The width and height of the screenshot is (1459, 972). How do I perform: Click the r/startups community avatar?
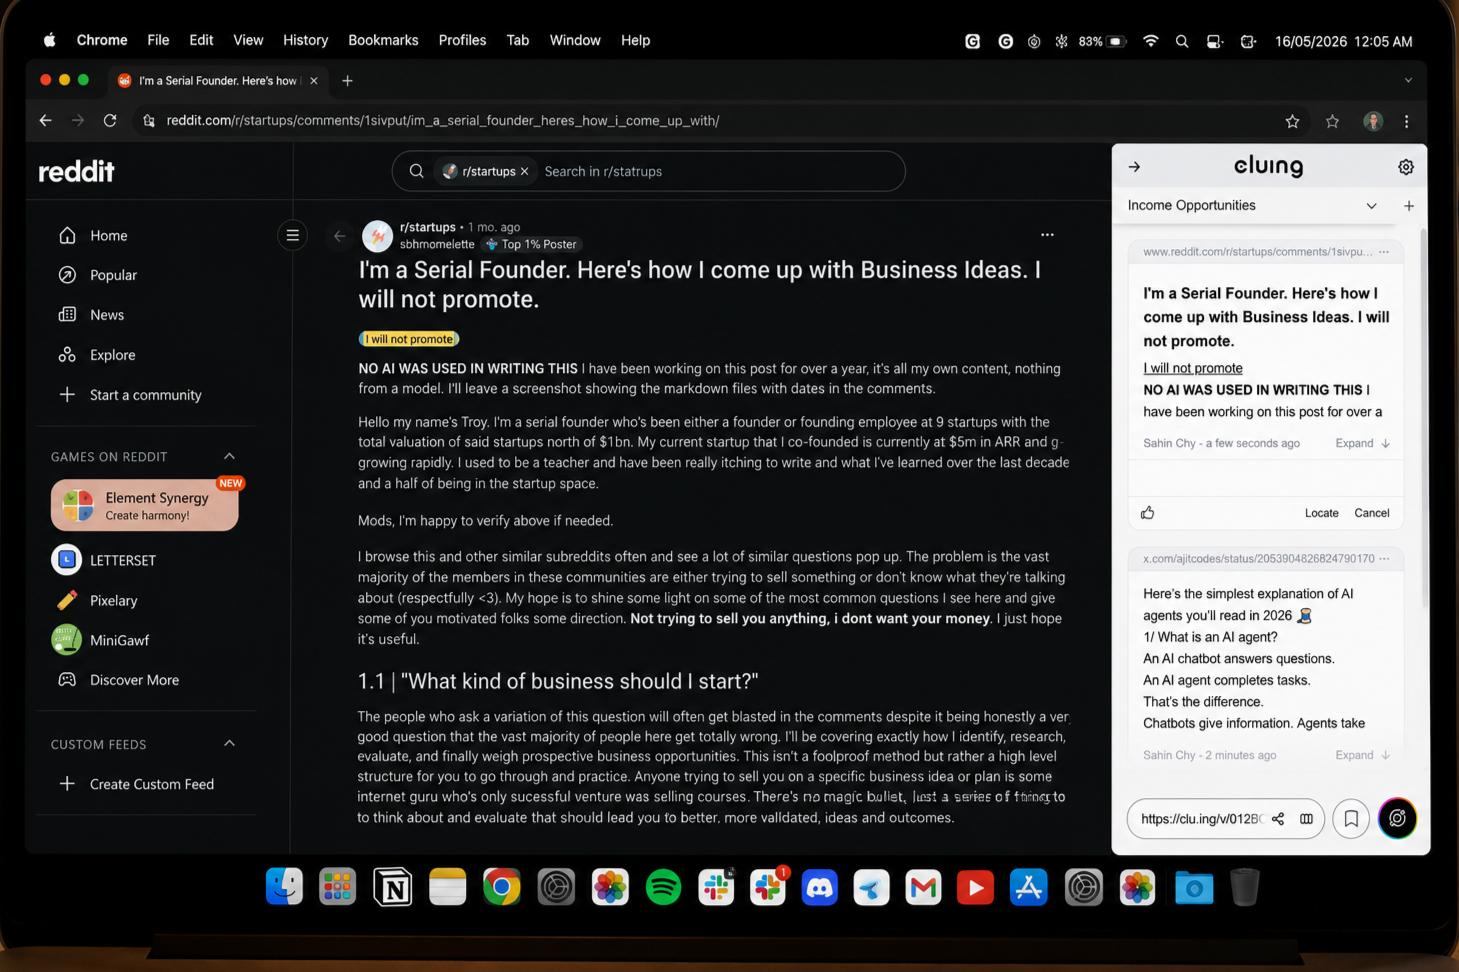point(377,236)
